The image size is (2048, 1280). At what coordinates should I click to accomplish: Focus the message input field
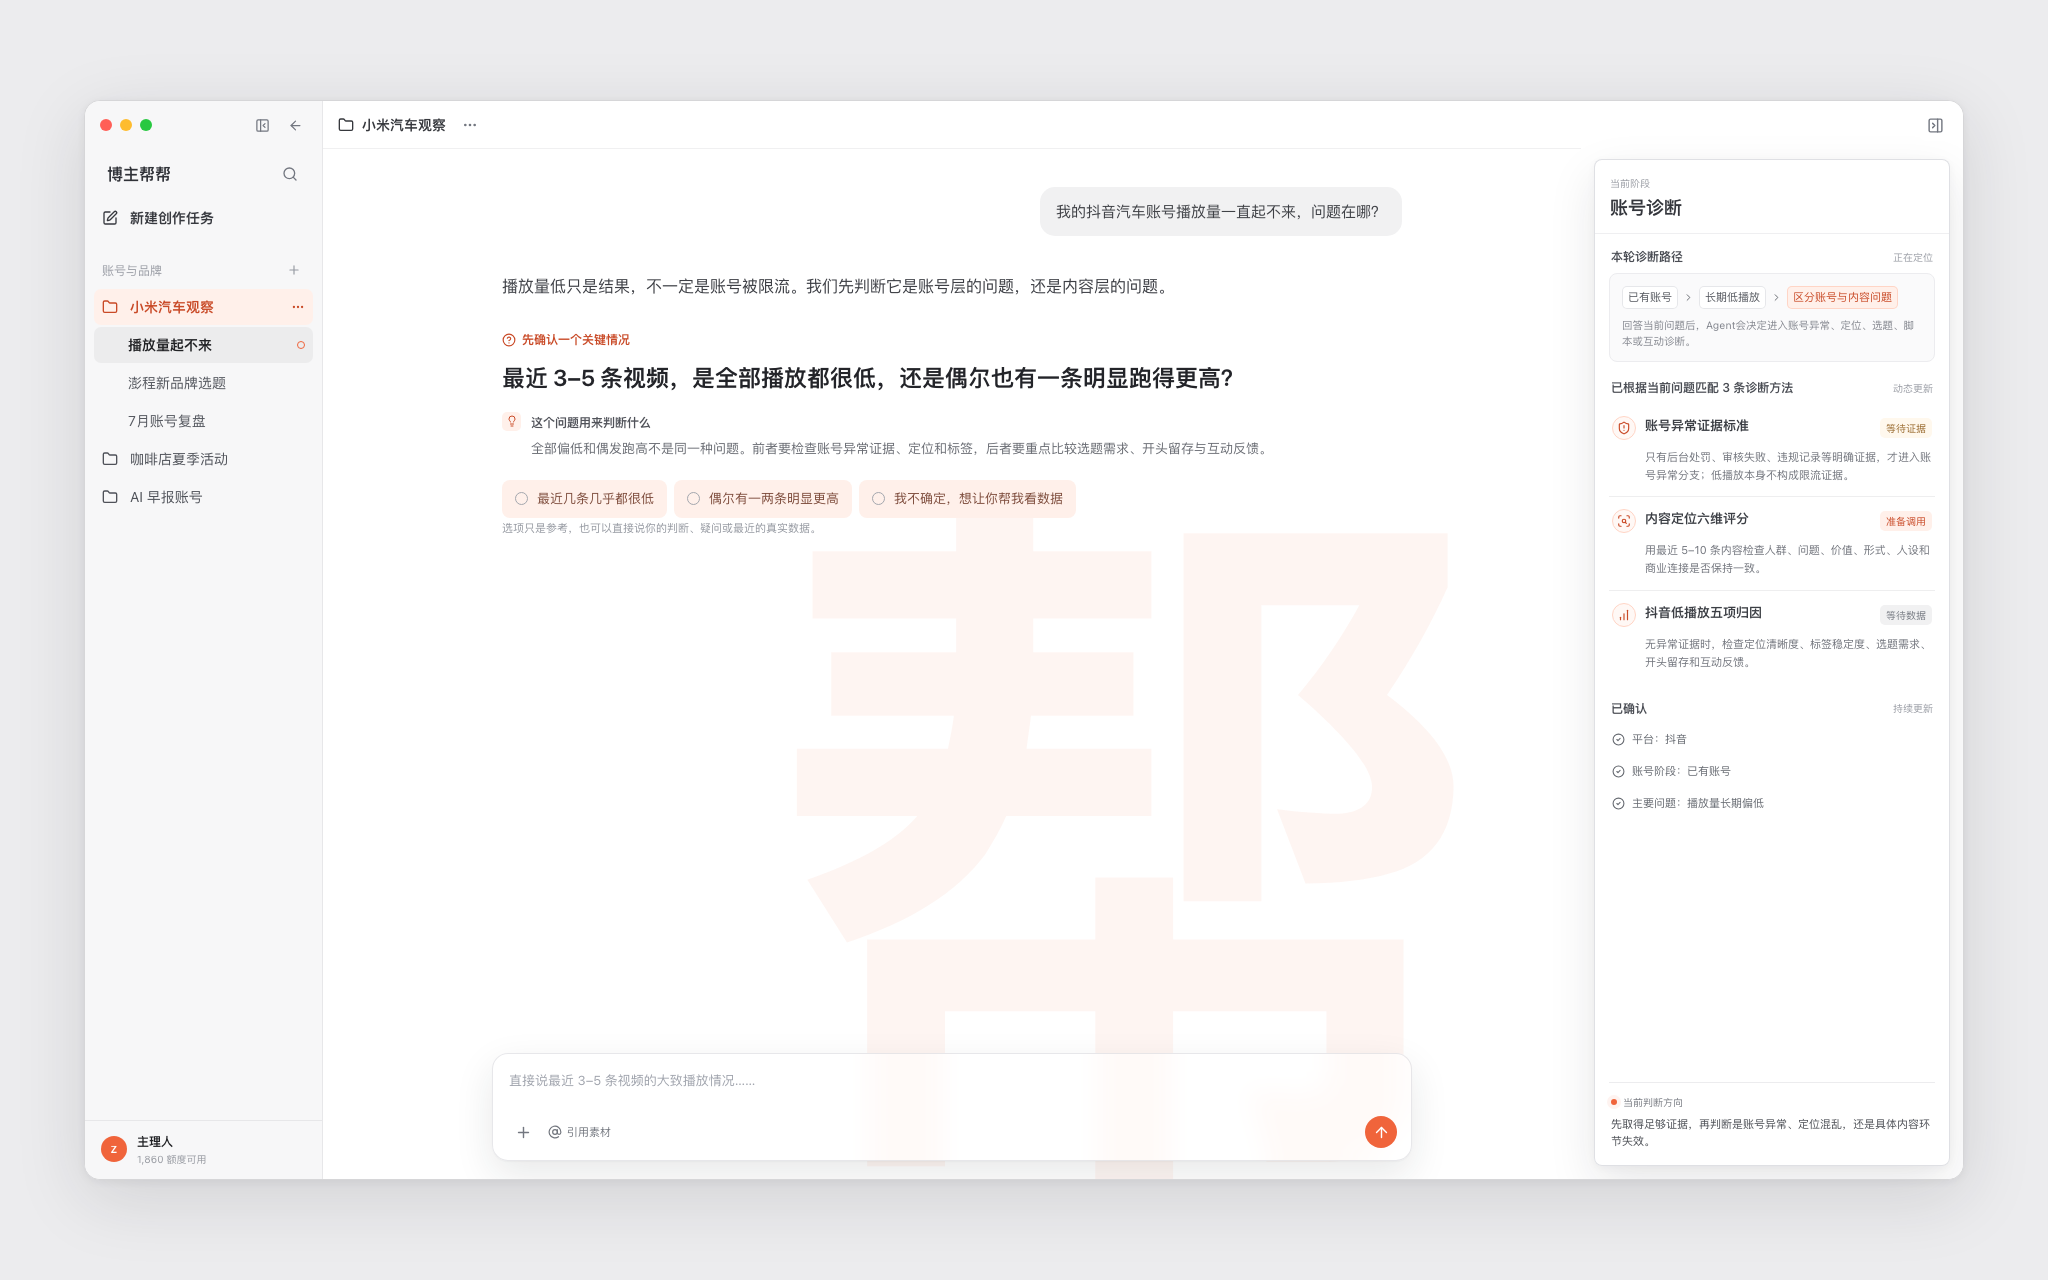[952, 1081]
